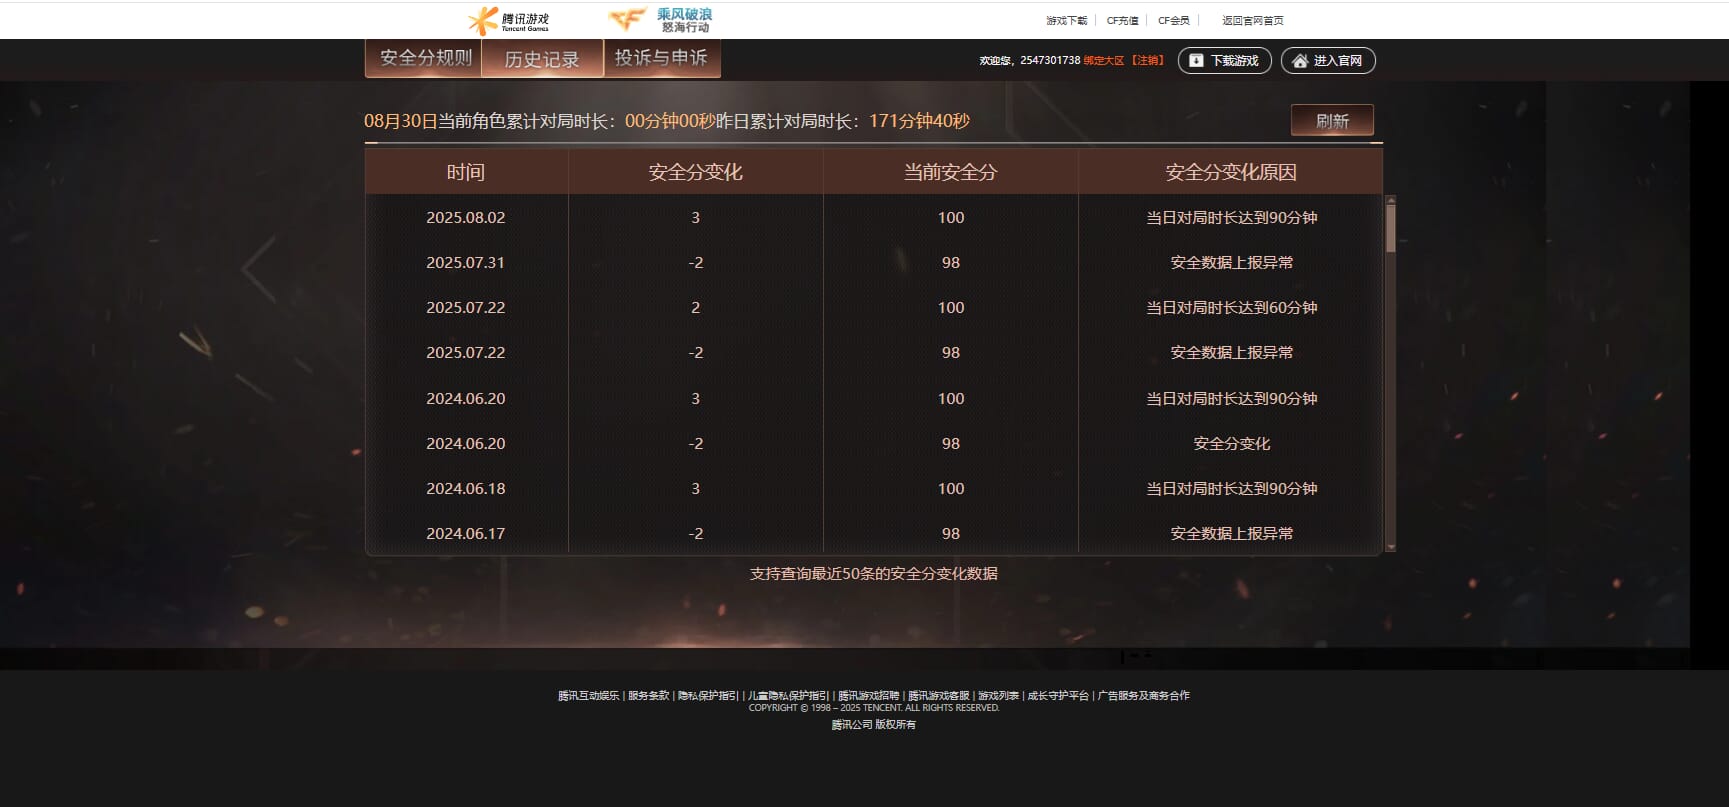
Task: Open the 广告服务及商务合作 footer link
Action: [x=1144, y=696]
